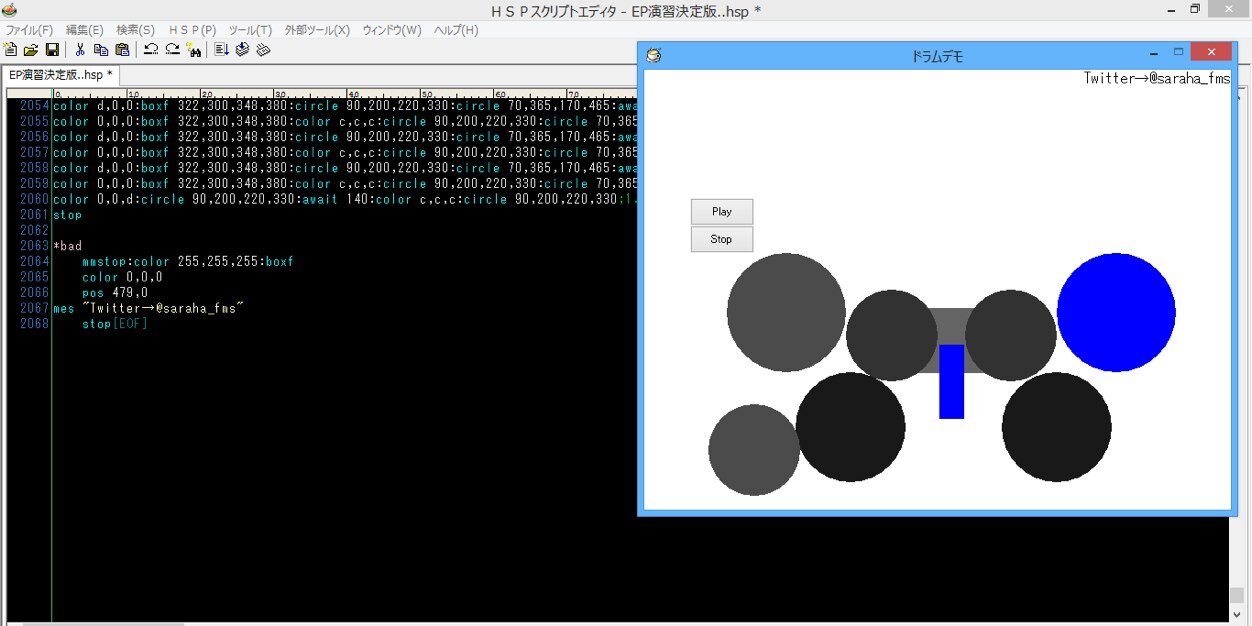Save the script with the floppy icon
Screen dimensions: 1252x626
pos(52,49)
